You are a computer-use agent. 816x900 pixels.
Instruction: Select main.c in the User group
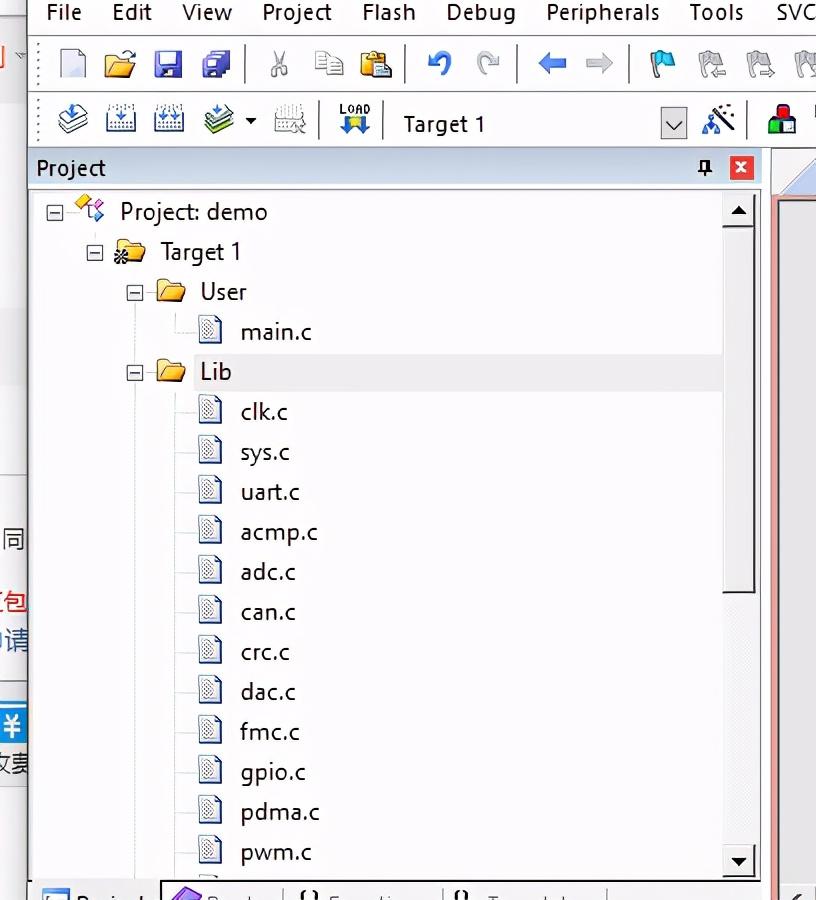276,332
